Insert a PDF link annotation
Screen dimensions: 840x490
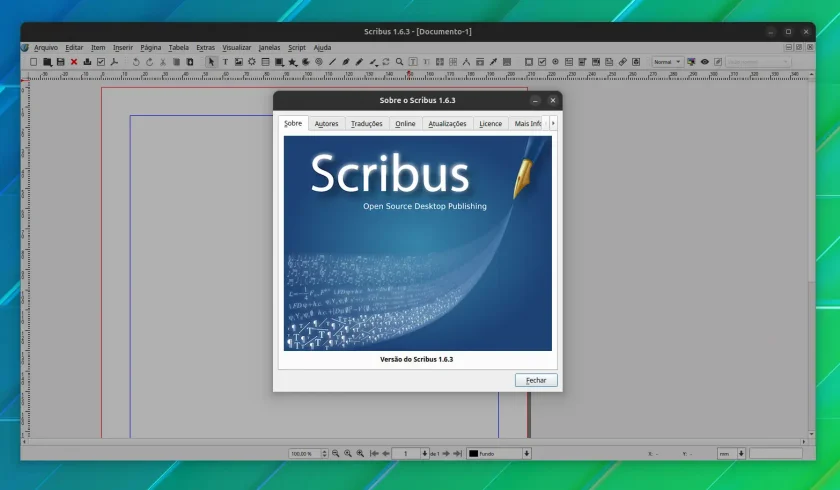[622, 62]
